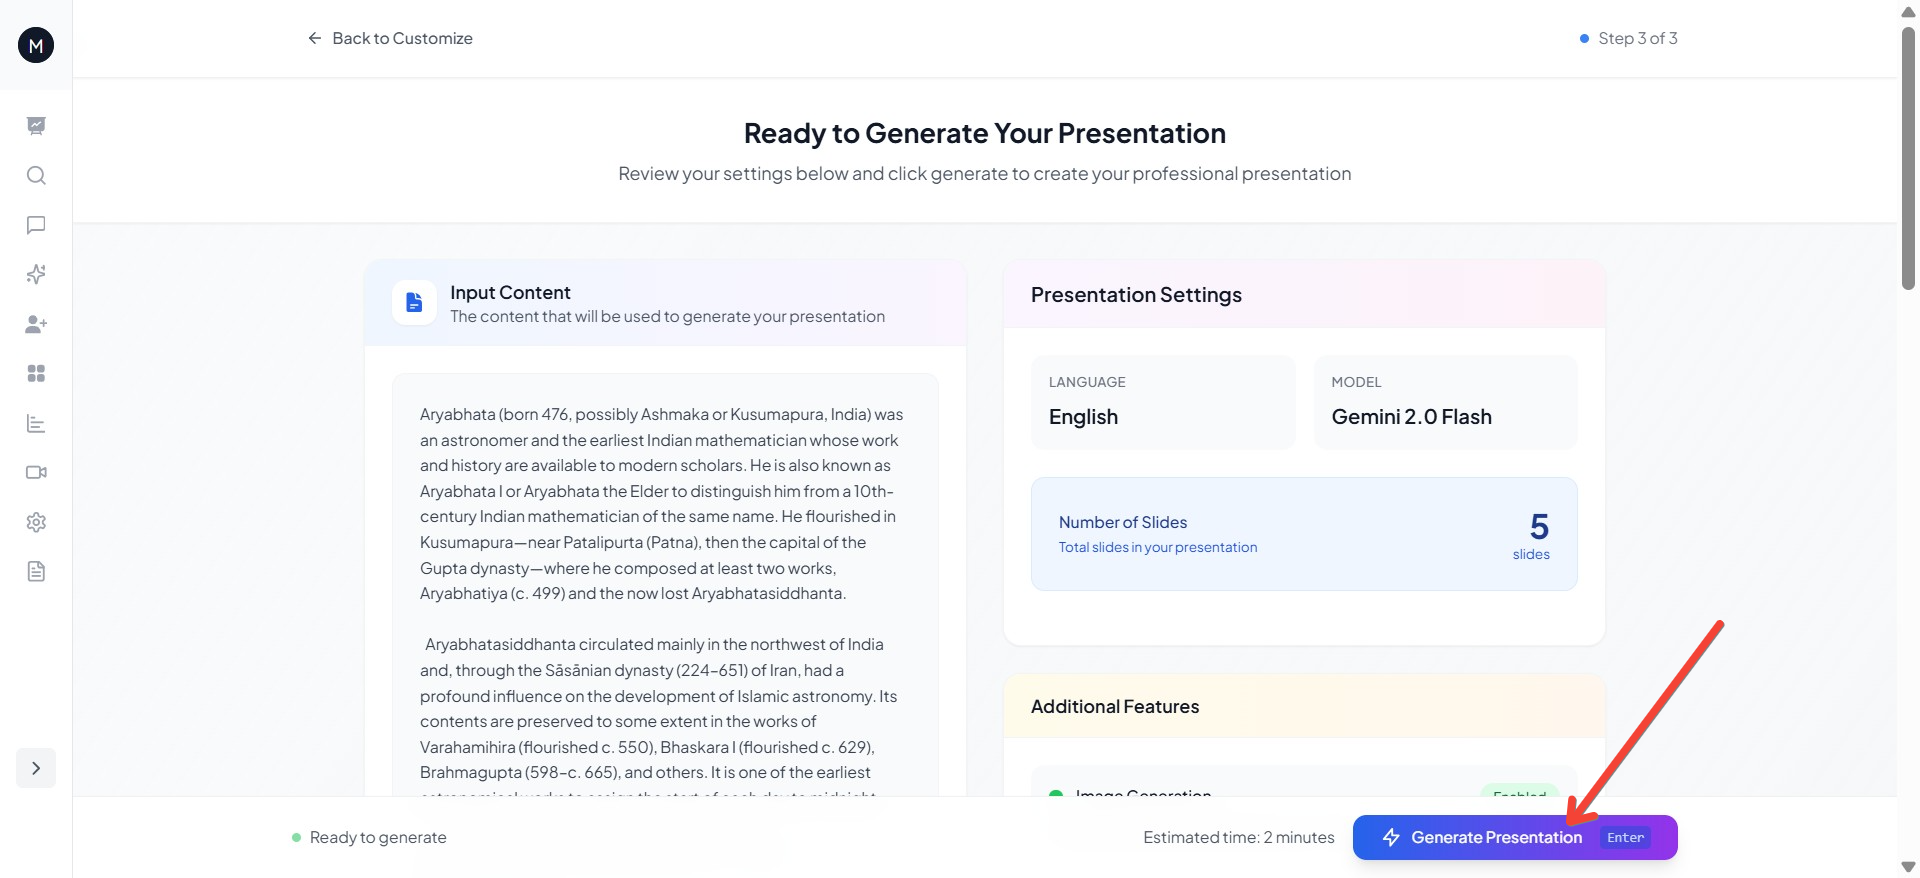
Task: Expand the sidebar with the chevron button
Action: [x=36, y=768]
